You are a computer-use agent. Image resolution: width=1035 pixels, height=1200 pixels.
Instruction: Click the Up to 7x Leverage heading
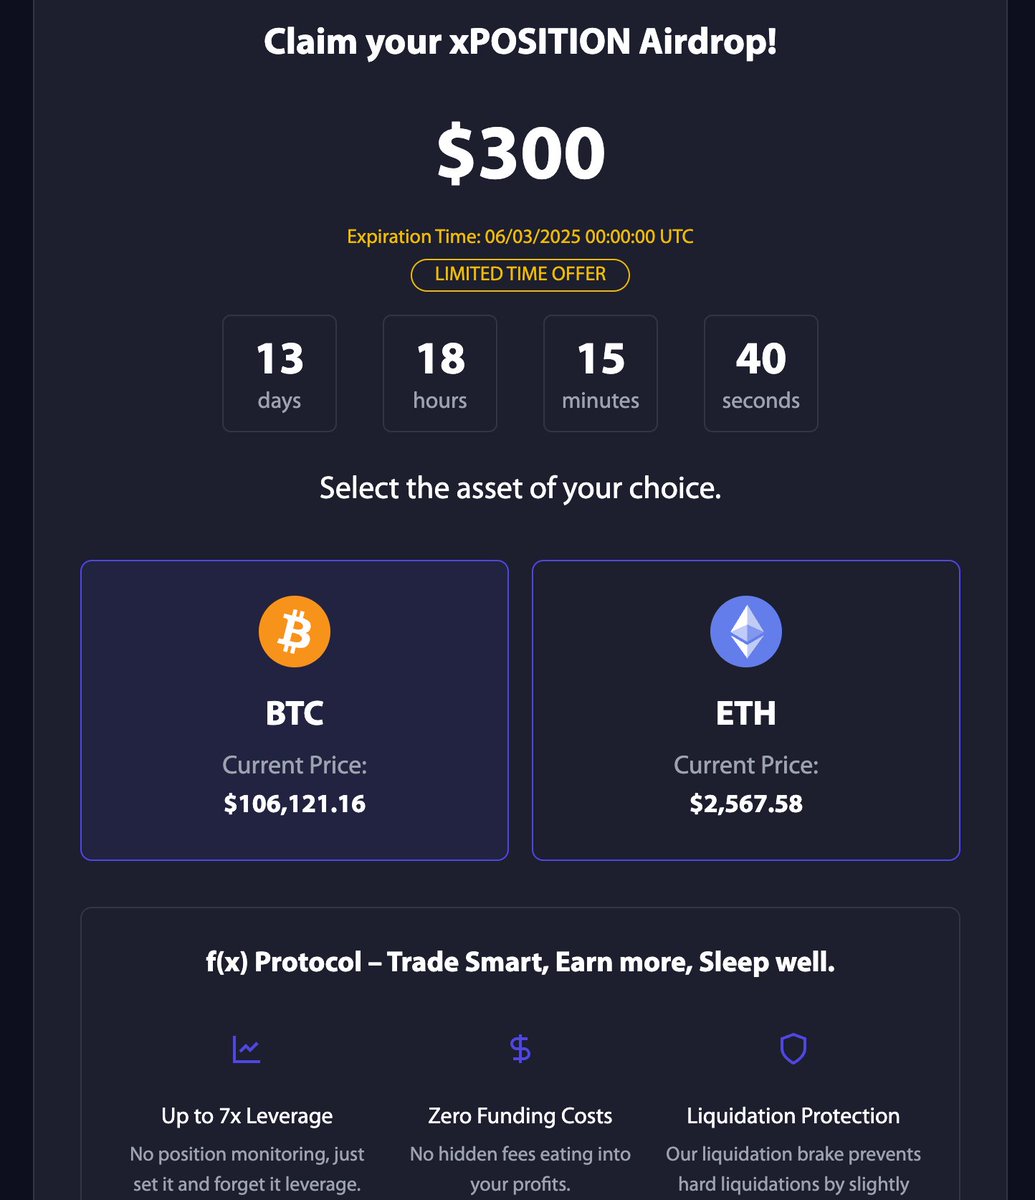(x=247, y=1116)
